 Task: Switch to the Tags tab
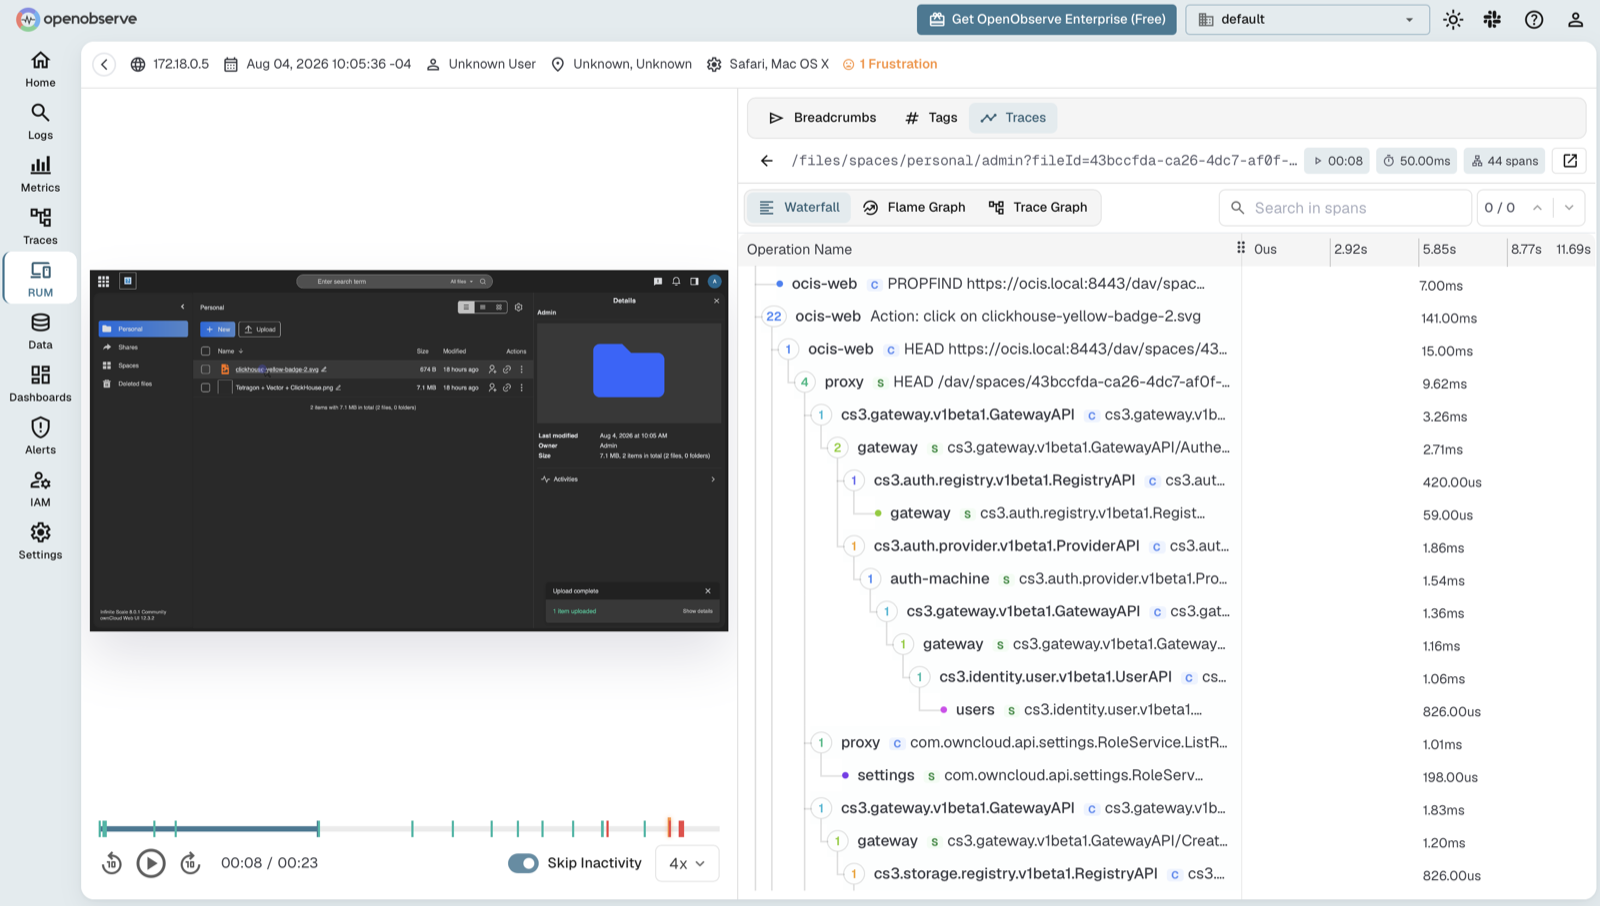pyautogui.click(x=931, y=118)
